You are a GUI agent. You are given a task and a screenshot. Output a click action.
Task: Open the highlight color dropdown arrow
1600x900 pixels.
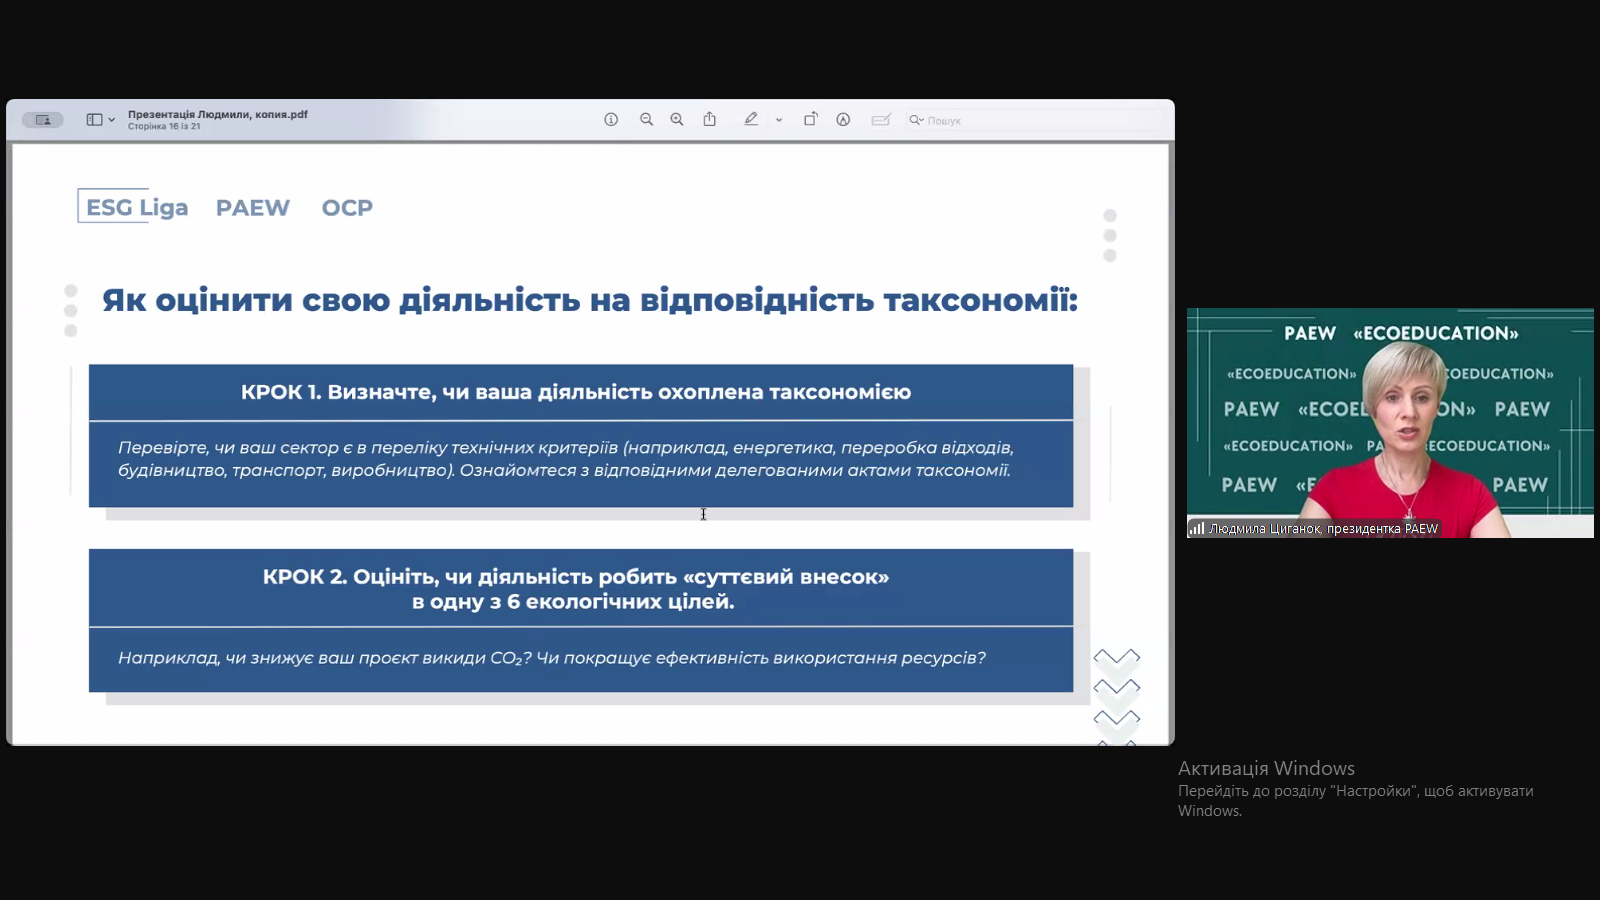coord(778,120)
